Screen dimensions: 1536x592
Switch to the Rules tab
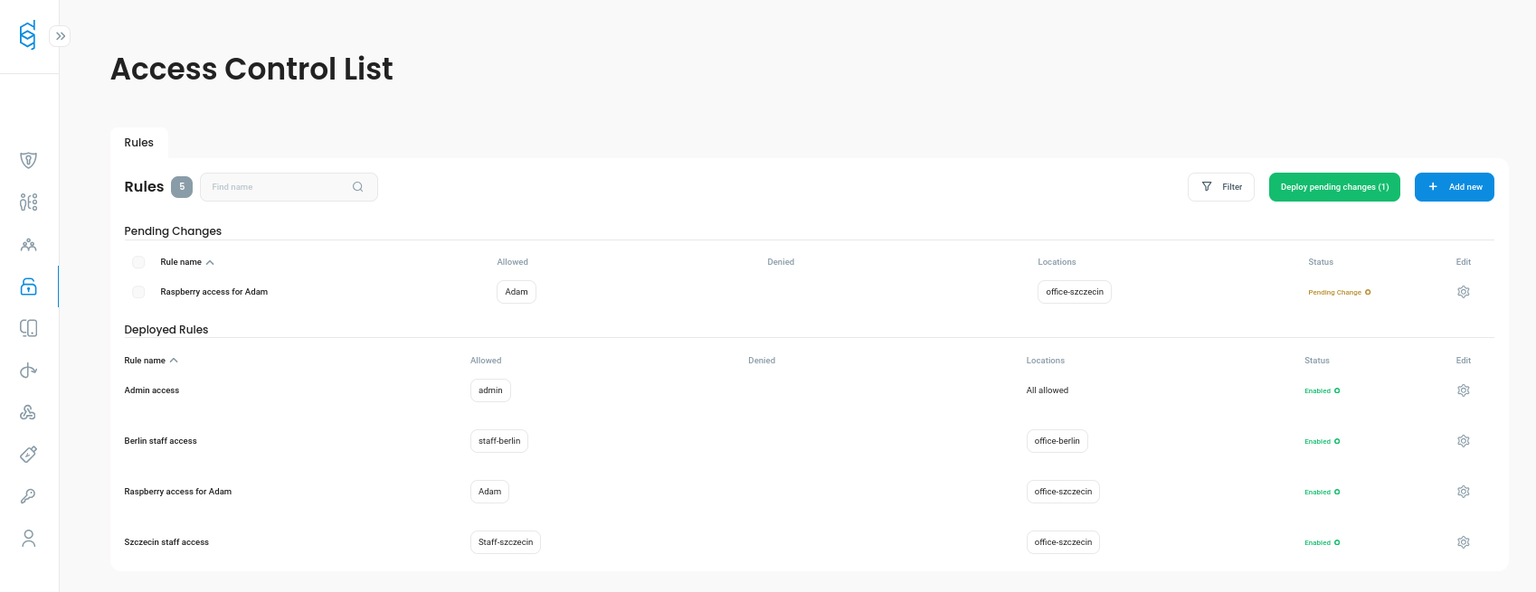pos(139,142)
